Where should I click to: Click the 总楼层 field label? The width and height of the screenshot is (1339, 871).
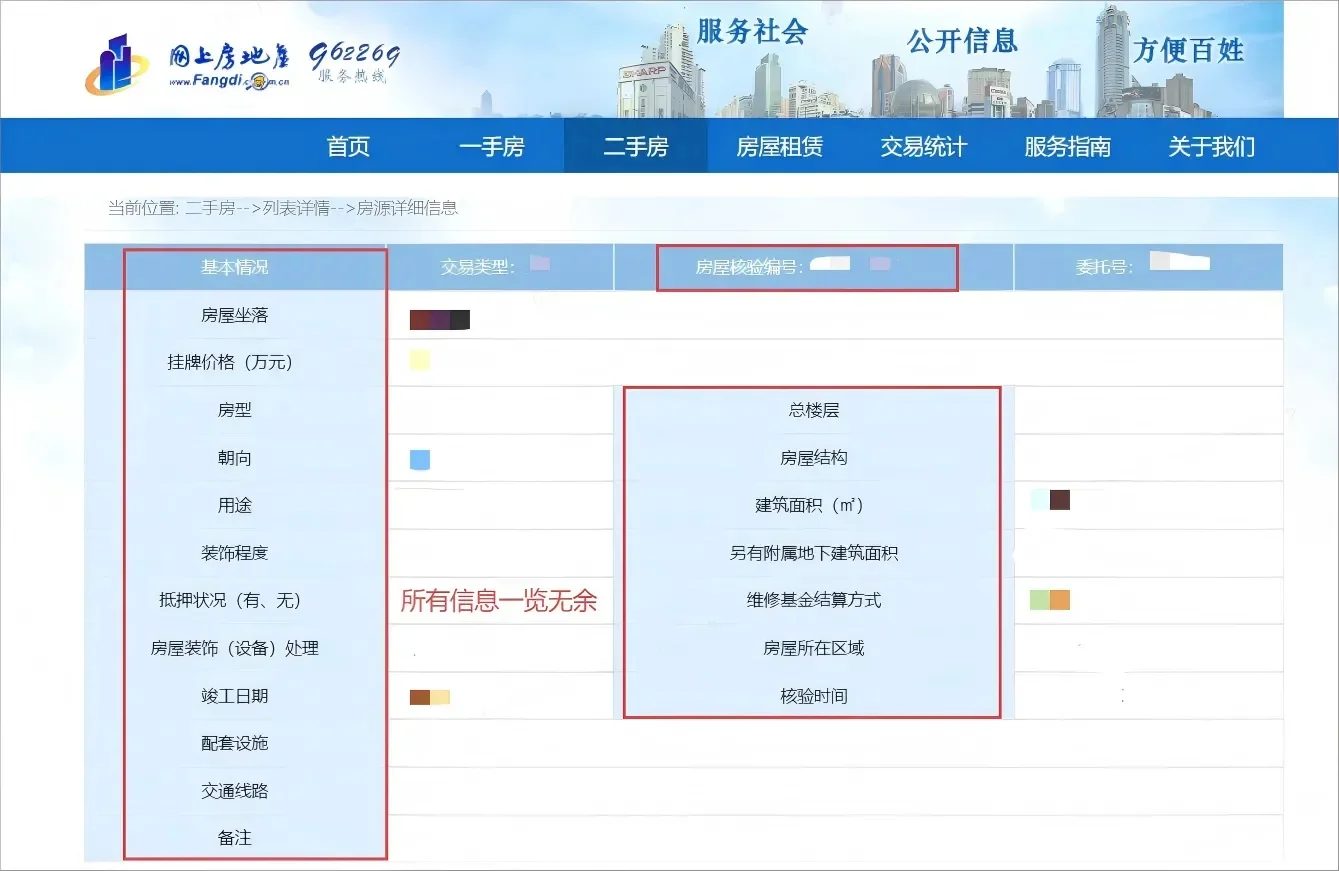point(813,410)
